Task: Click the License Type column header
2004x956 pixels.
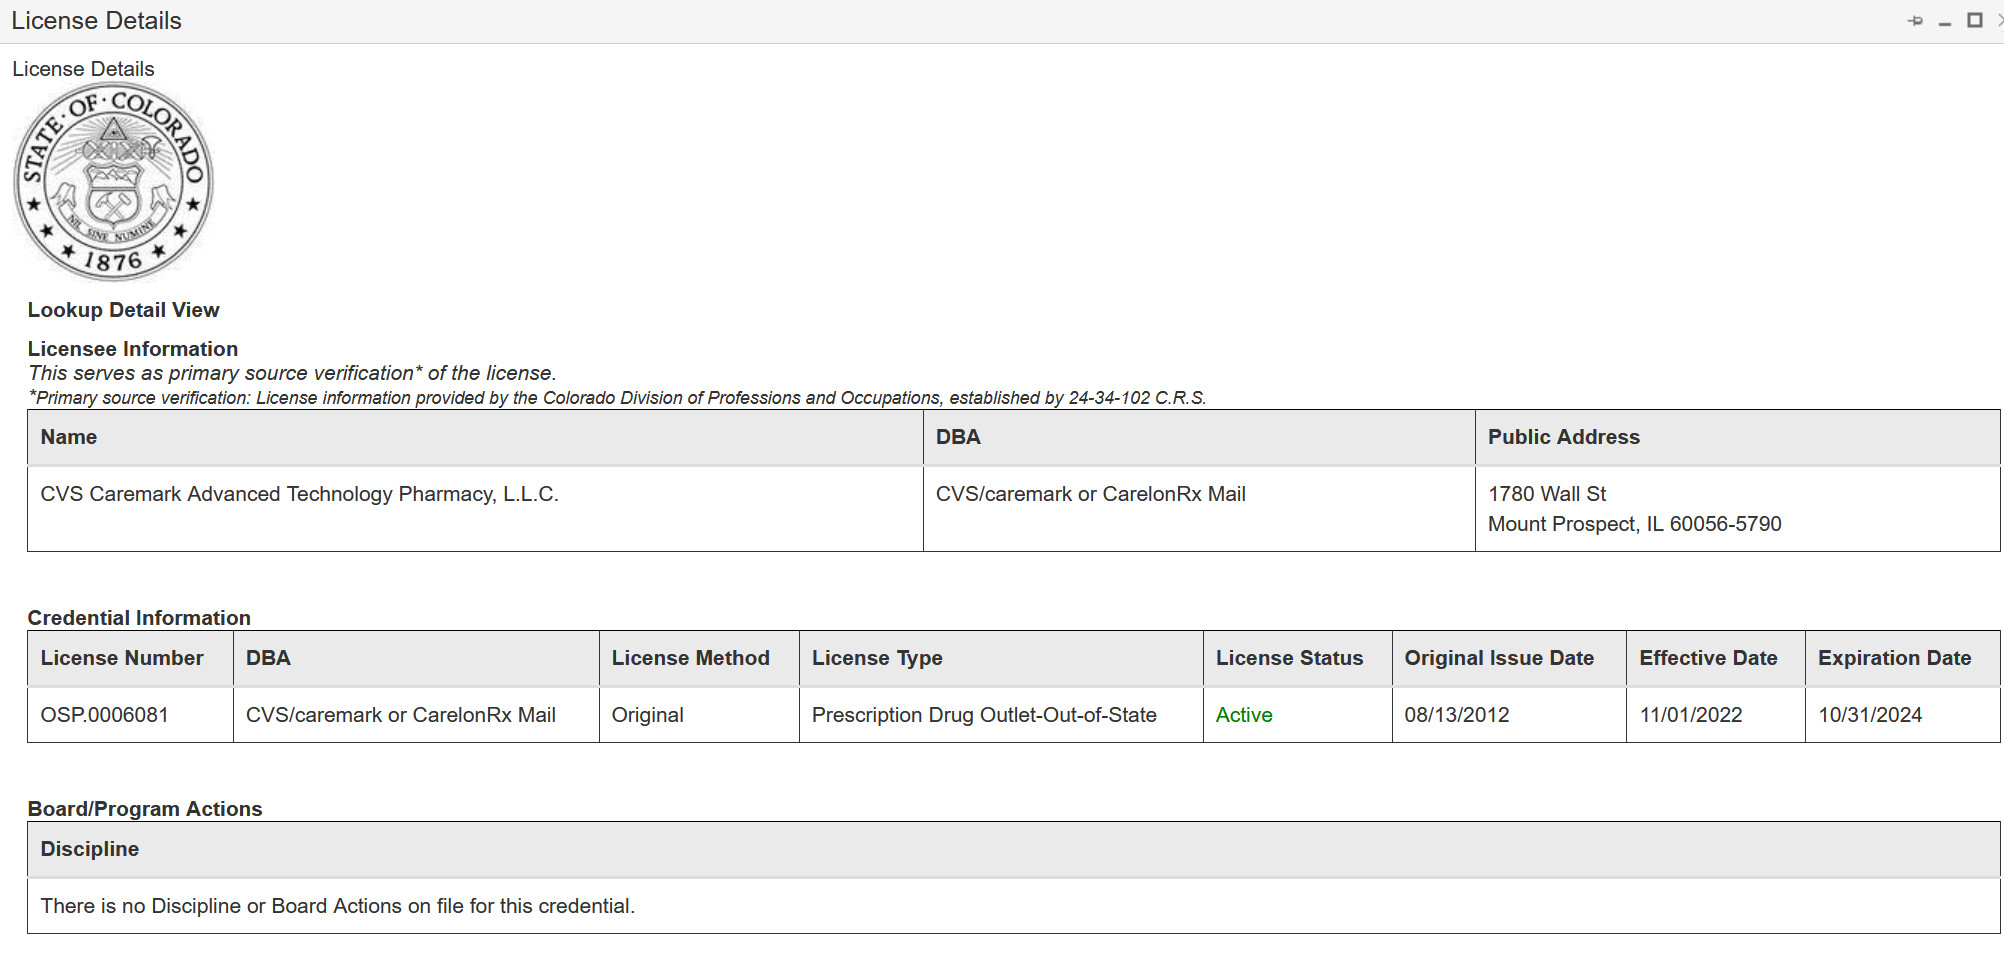Action: (x=877, y=658)
